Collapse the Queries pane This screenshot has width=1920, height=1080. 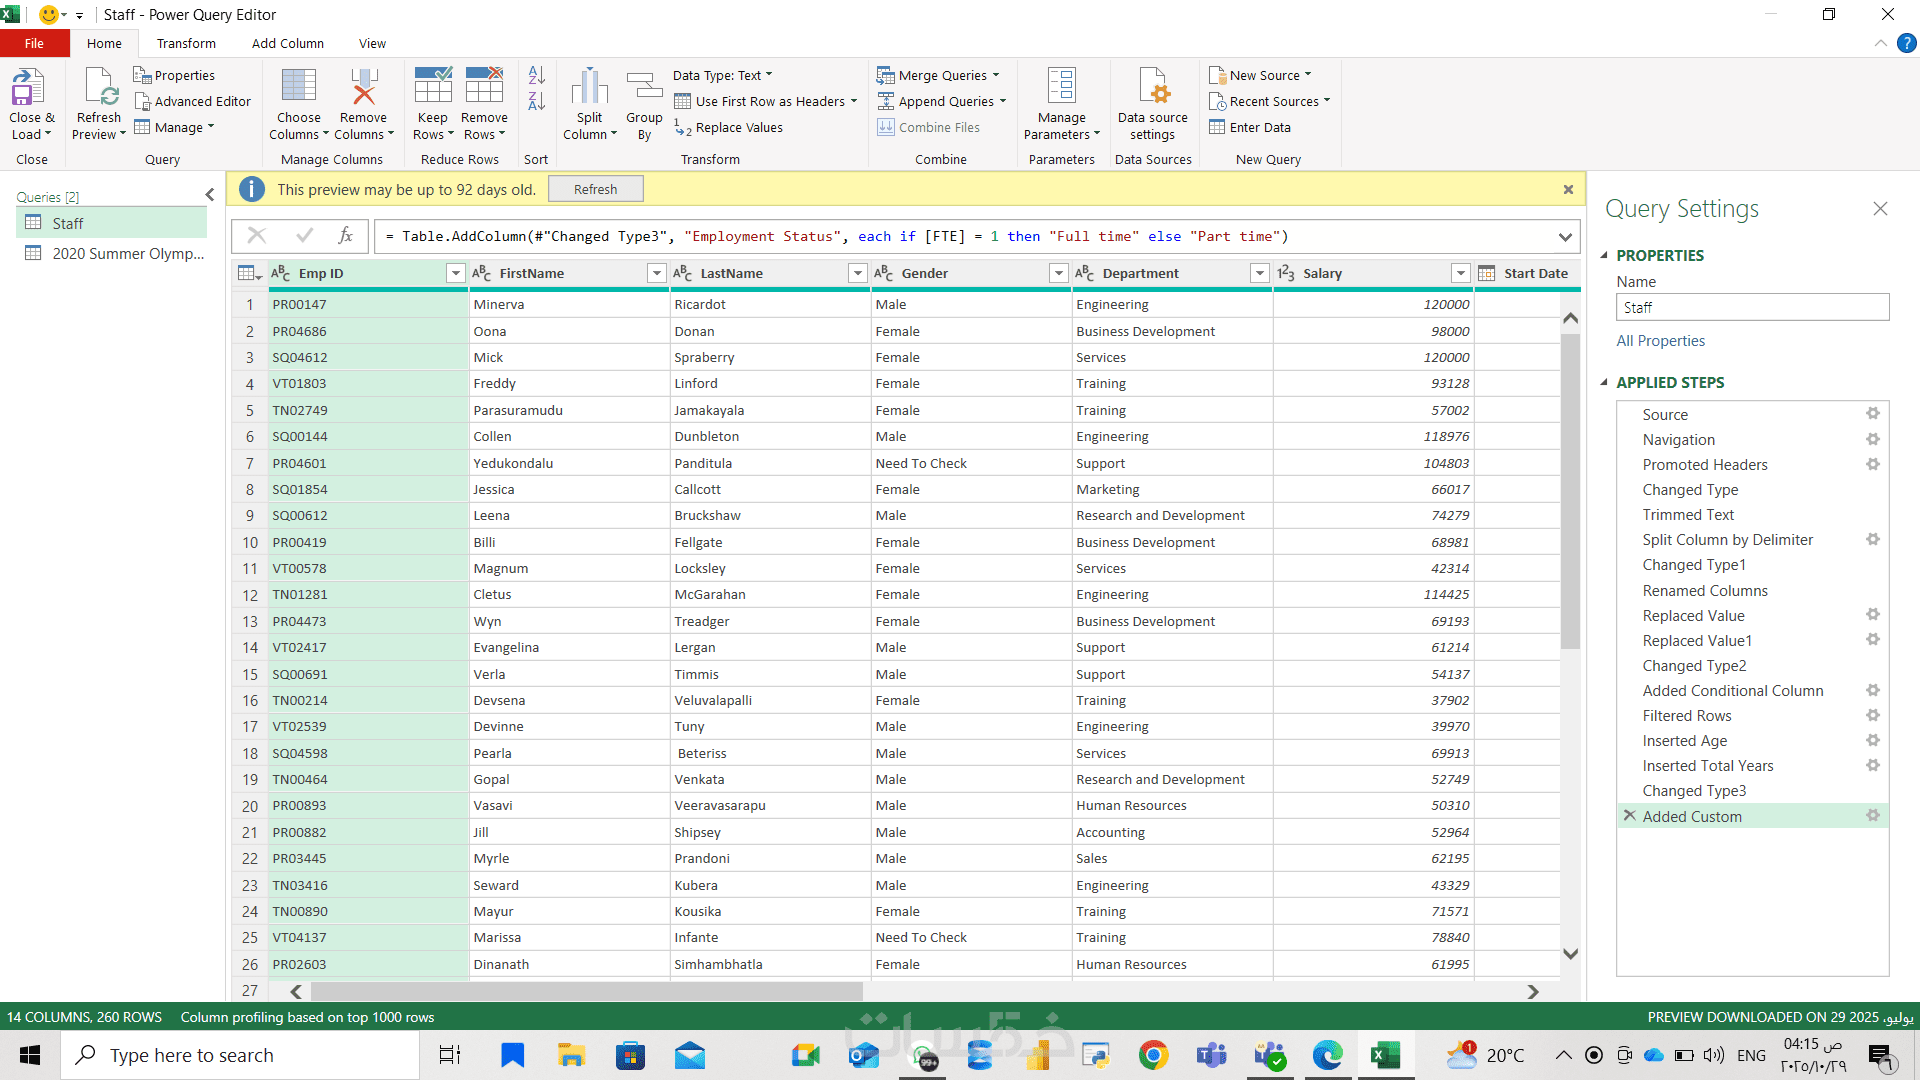point(209,195)
